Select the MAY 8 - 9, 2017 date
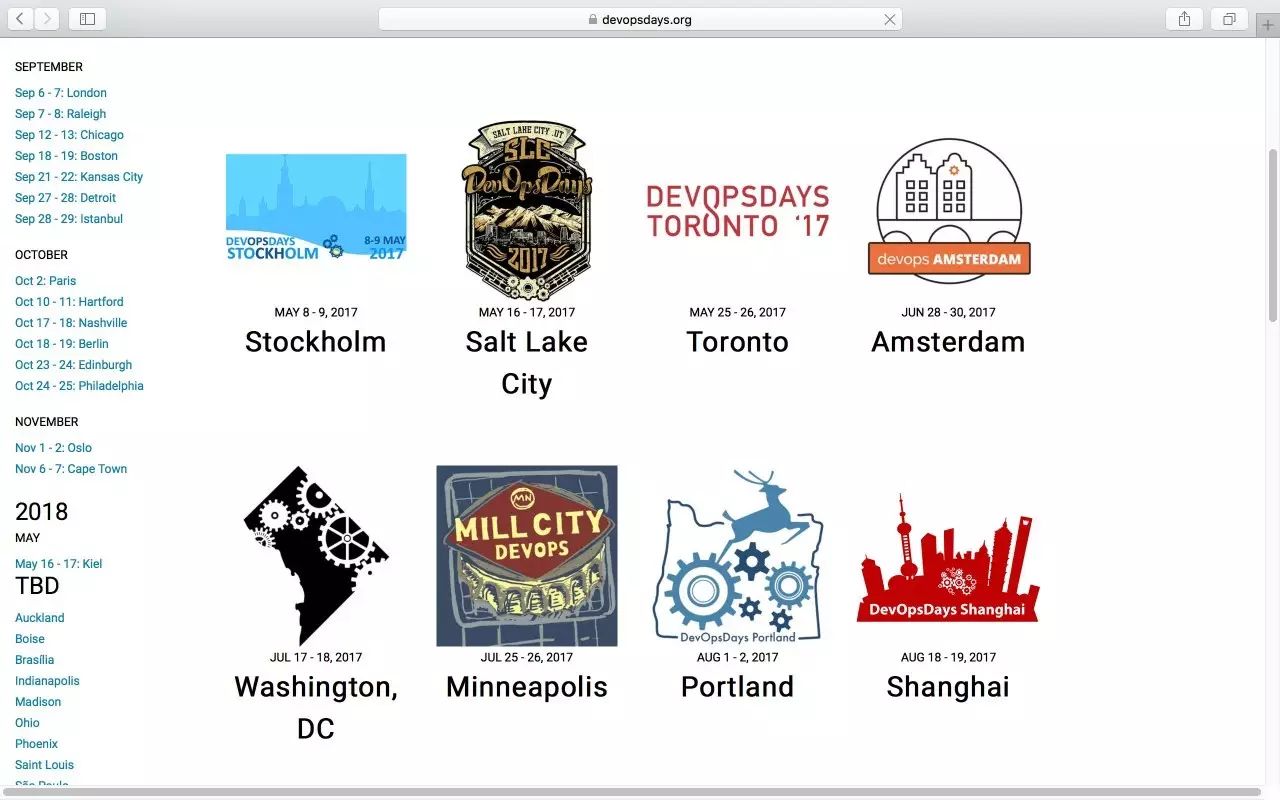Screen dimensions: 1280x800 pos(316,313)
